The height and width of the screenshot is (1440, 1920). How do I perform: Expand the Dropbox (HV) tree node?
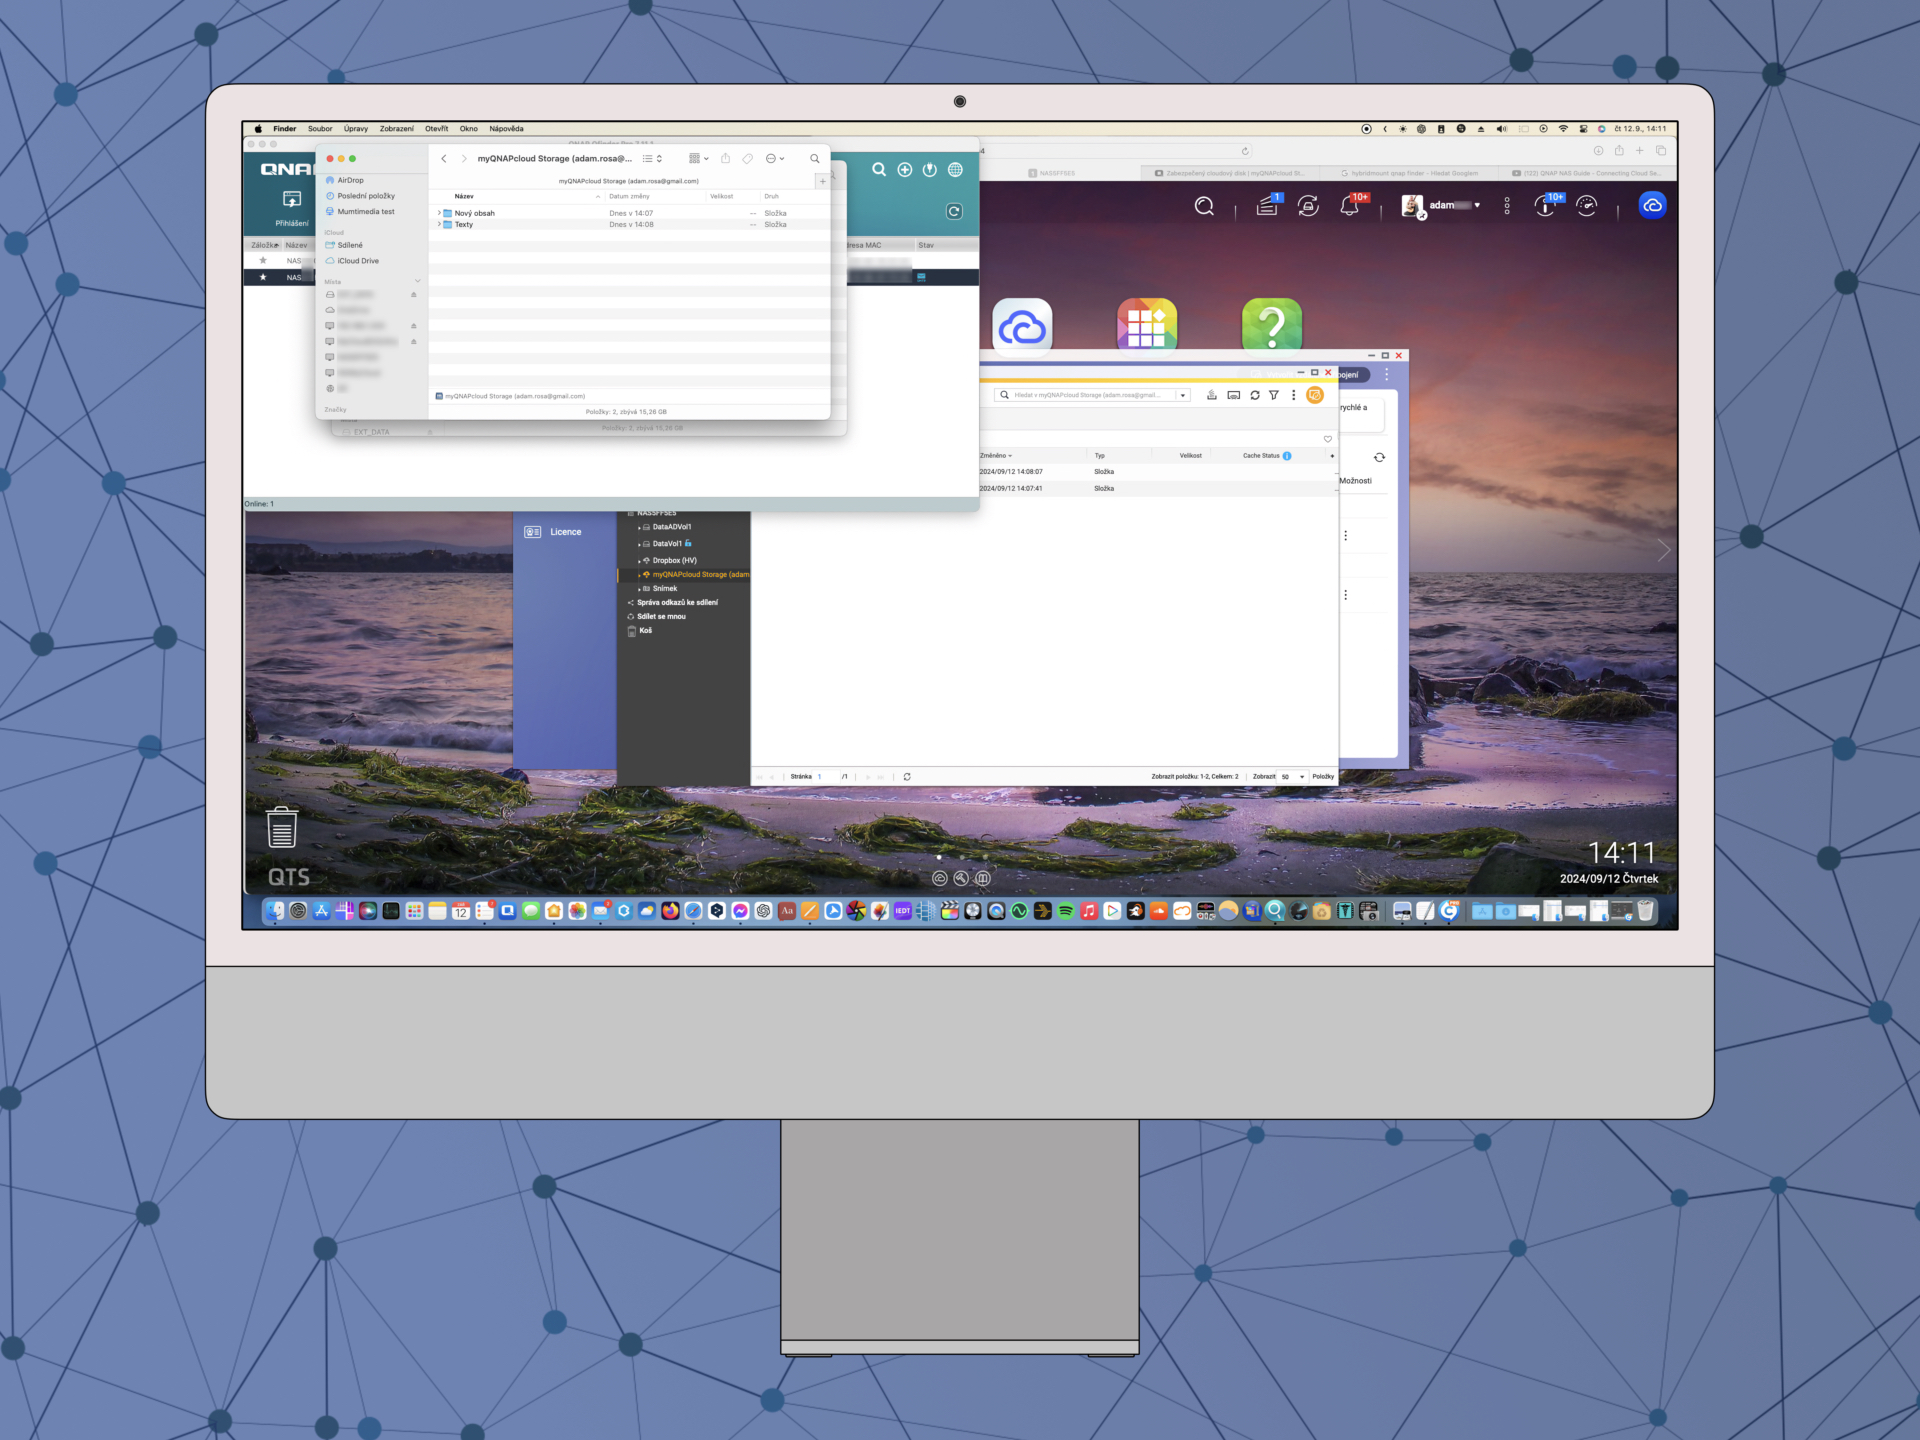[x=639, y=561]
